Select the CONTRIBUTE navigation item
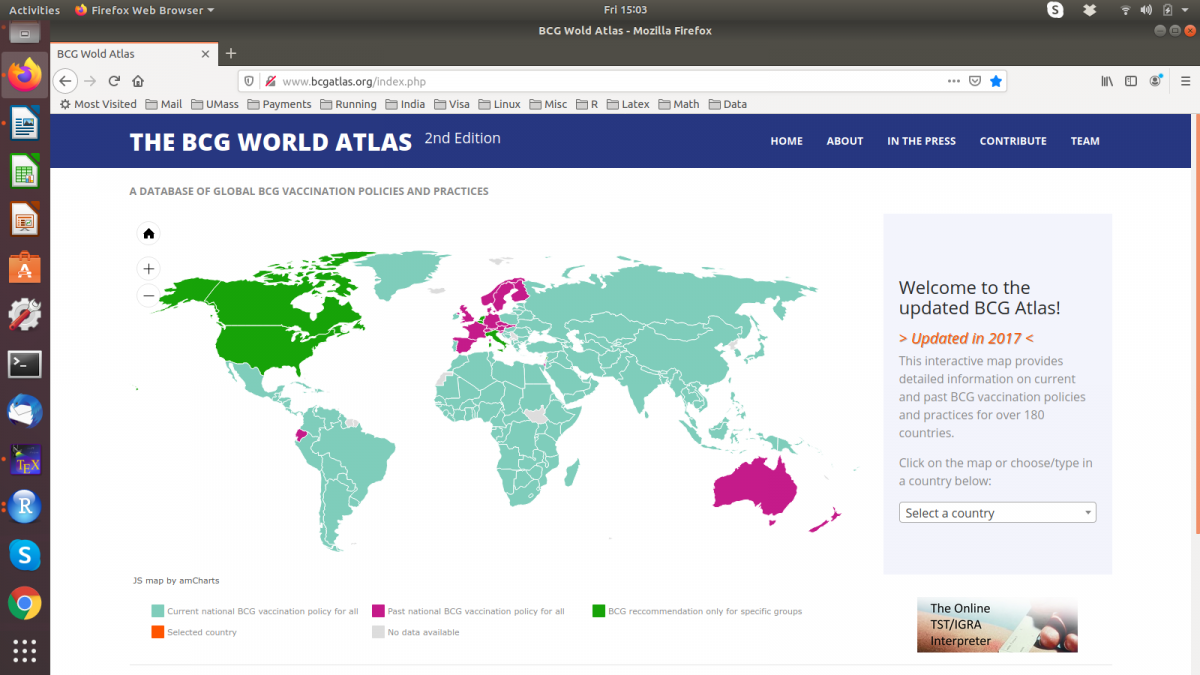The height and width of the screenshot is (675, 1200). pyautogui.click(x=1012, y=141)
